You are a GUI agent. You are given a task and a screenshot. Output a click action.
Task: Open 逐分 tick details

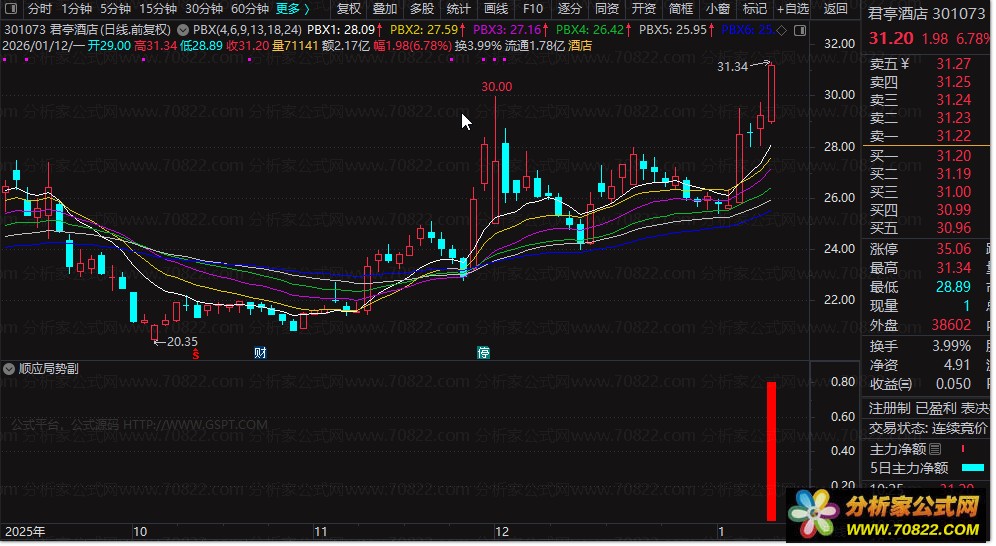570,9
